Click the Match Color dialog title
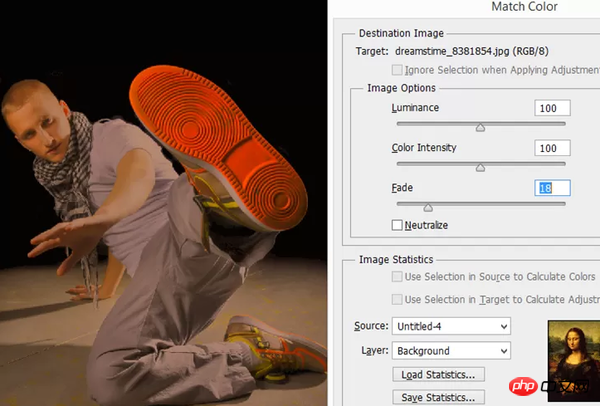The image size is (600, 406). coord(524,7)
